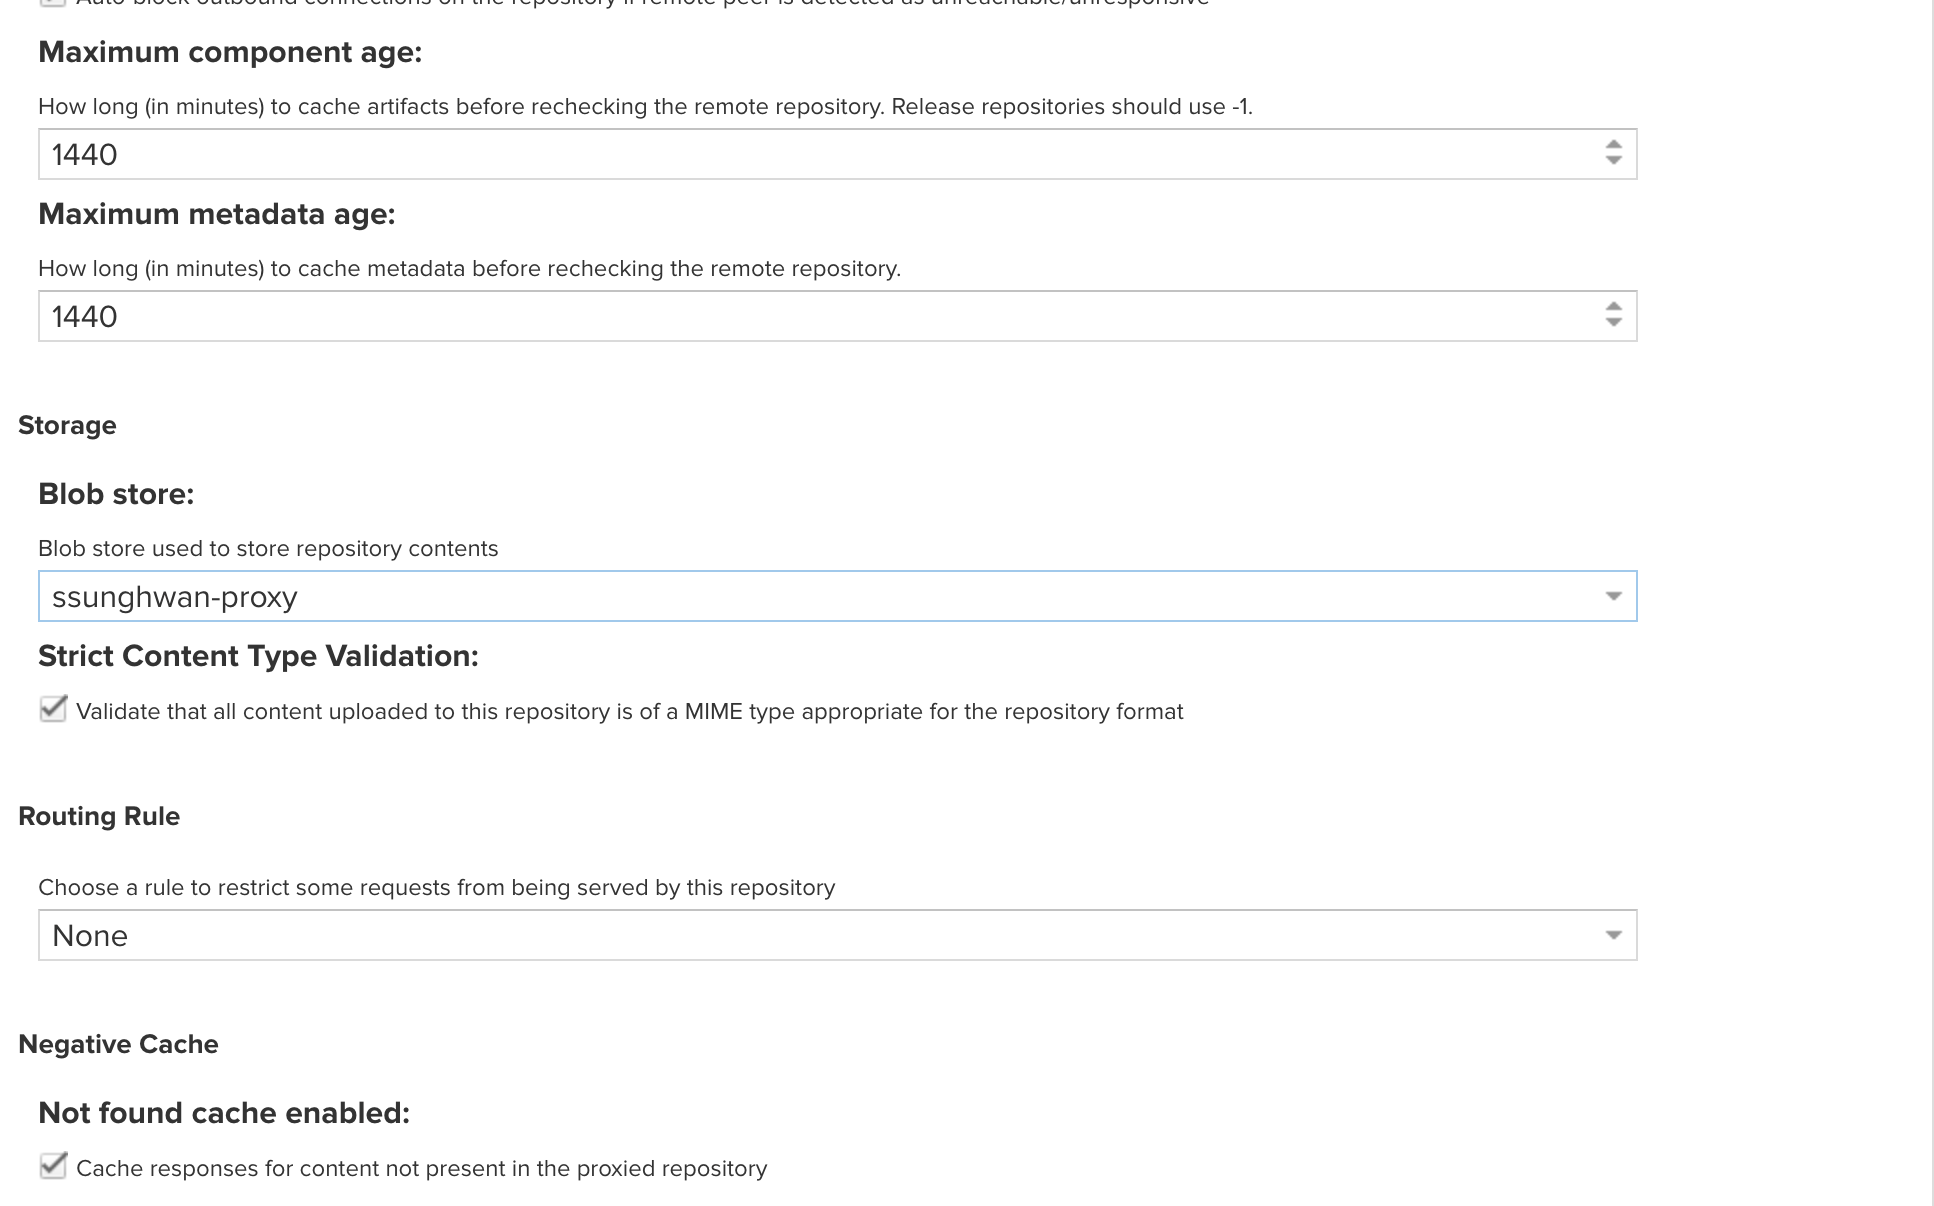Increment Maximum metadata age spinner up
1934x1206 pixels.
pyautogui.click(x=1613, y=307)
